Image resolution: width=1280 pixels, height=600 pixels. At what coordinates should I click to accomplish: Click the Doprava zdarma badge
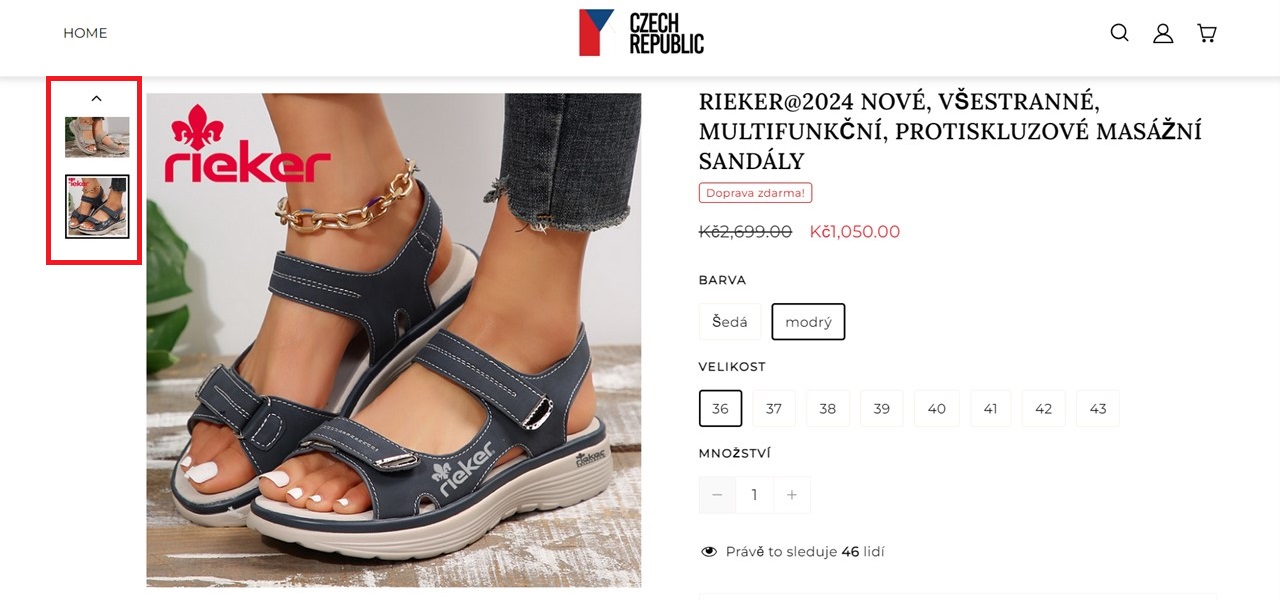click(x=755, y=193)
